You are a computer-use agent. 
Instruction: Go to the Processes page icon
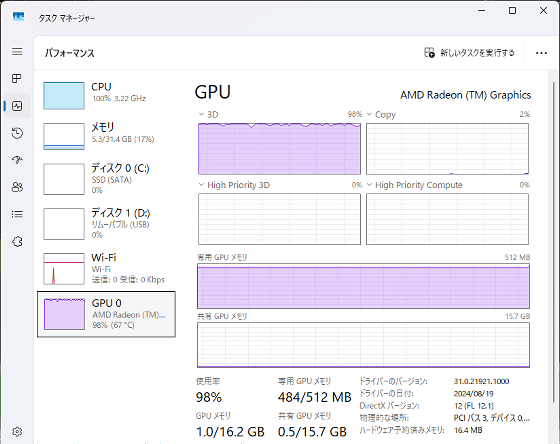17,79
